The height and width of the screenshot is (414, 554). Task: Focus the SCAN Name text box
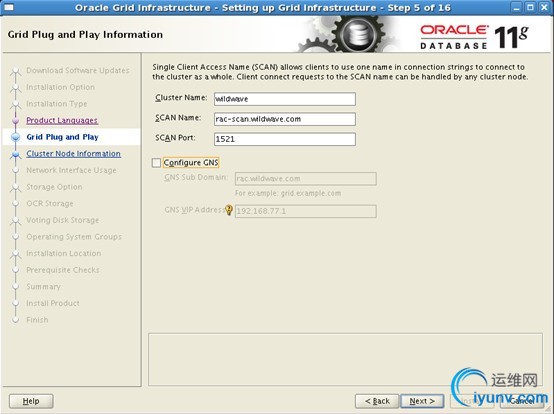click(285, 119)
